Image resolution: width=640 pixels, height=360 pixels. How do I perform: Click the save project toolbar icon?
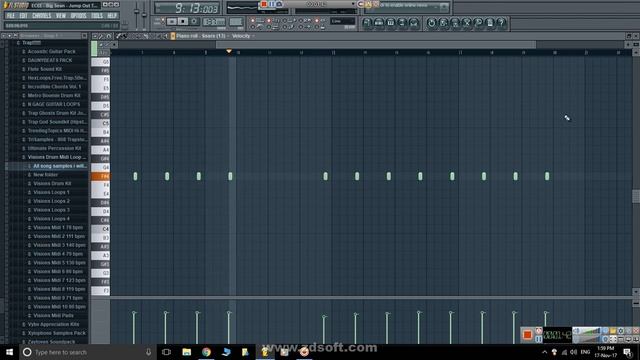[x=443, y=23]
